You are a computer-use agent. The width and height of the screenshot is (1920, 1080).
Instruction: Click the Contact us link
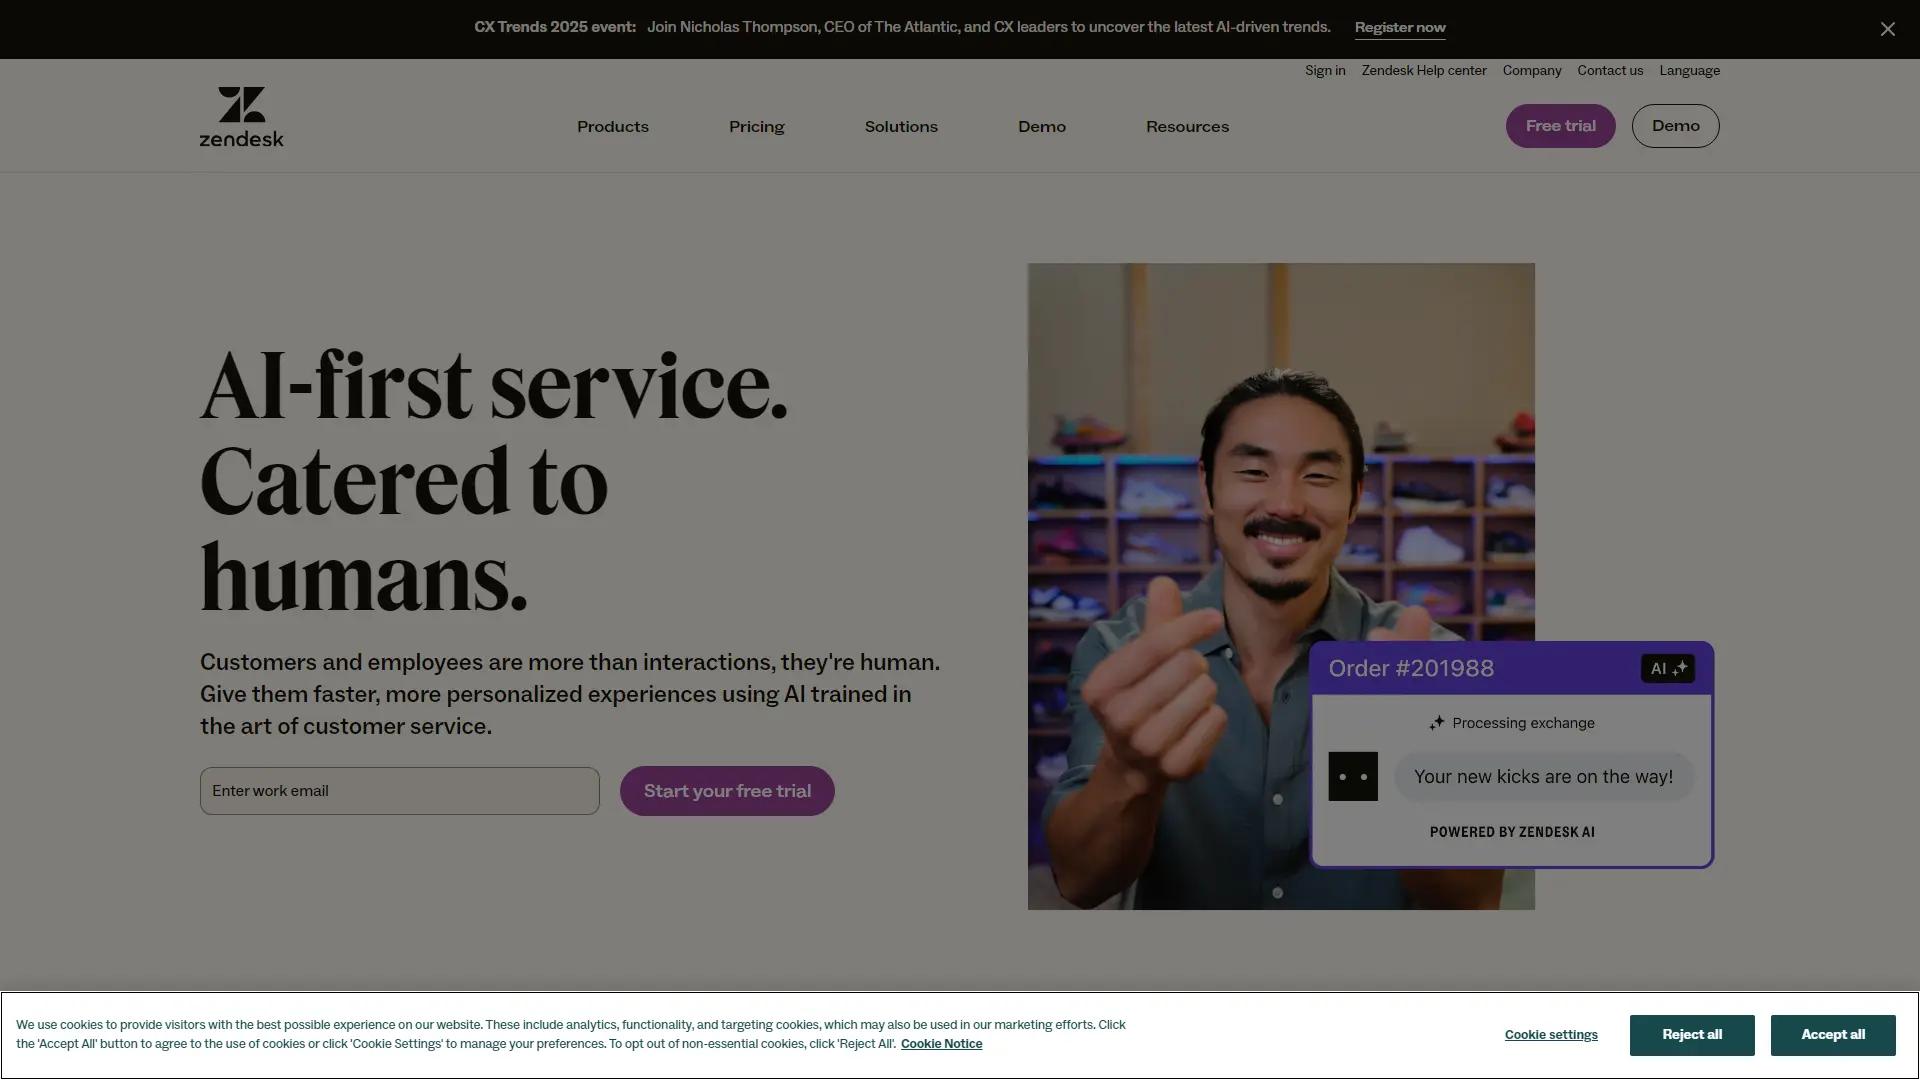click(1610, 70)
